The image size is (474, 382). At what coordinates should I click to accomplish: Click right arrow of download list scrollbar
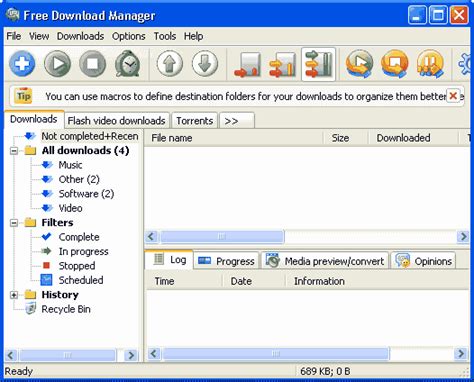(463, 237)
